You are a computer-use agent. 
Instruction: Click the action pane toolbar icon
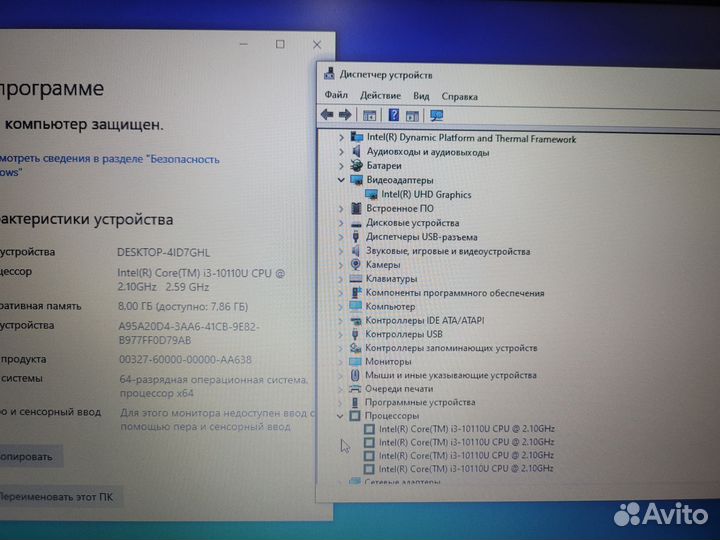pyautogui.click(x=412, y=116)
